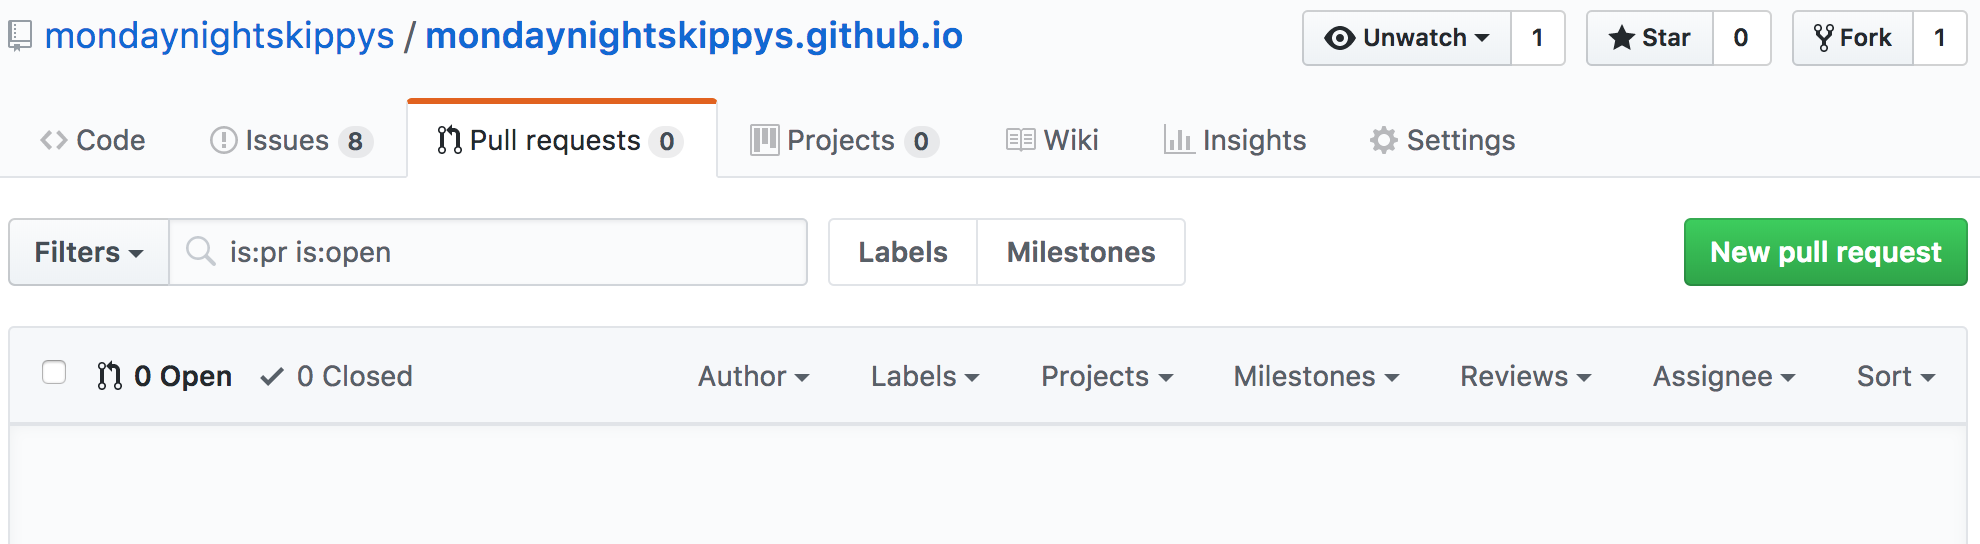This screenshot has height=544, width=1980.
Task: Show the 0 Closed pull requests
Action: pos(337,376)
